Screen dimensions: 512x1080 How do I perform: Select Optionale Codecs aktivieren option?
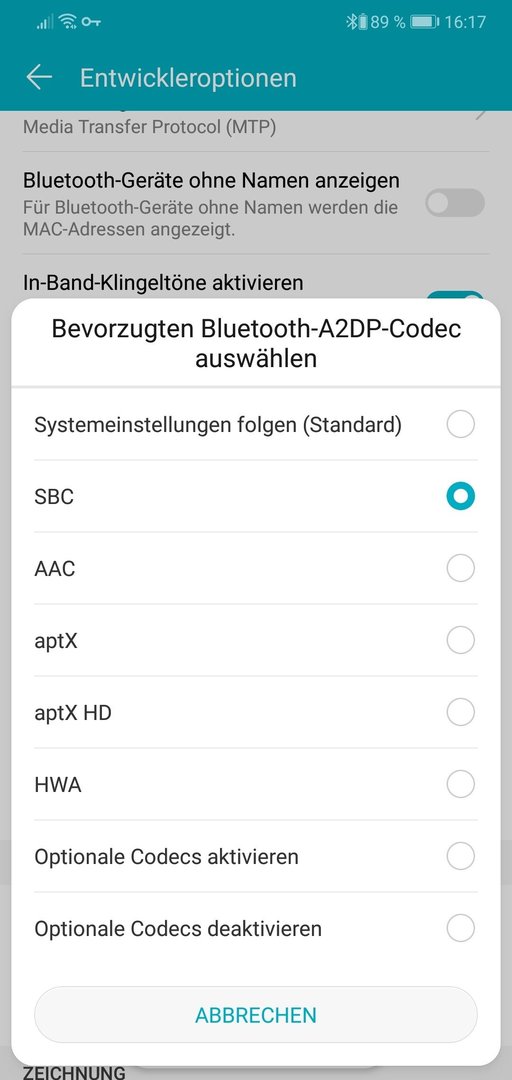pyautogui.click(x=256, y=857)
